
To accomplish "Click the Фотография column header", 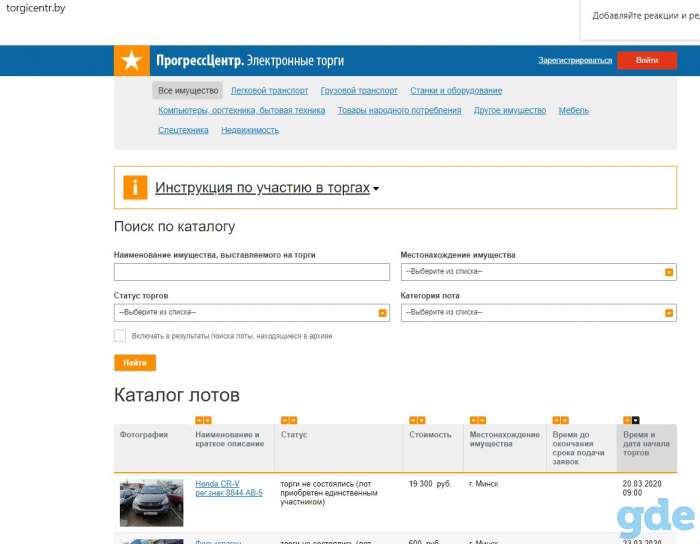I will pyautogui.click(x=144, y=434).
